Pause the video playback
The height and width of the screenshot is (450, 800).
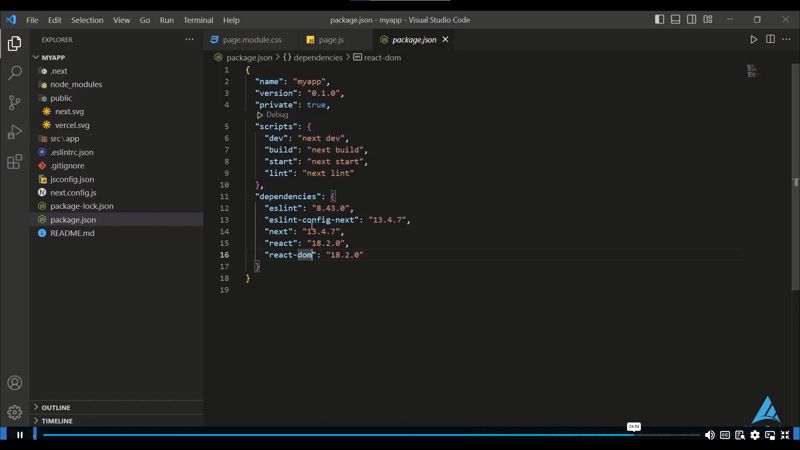20,435
